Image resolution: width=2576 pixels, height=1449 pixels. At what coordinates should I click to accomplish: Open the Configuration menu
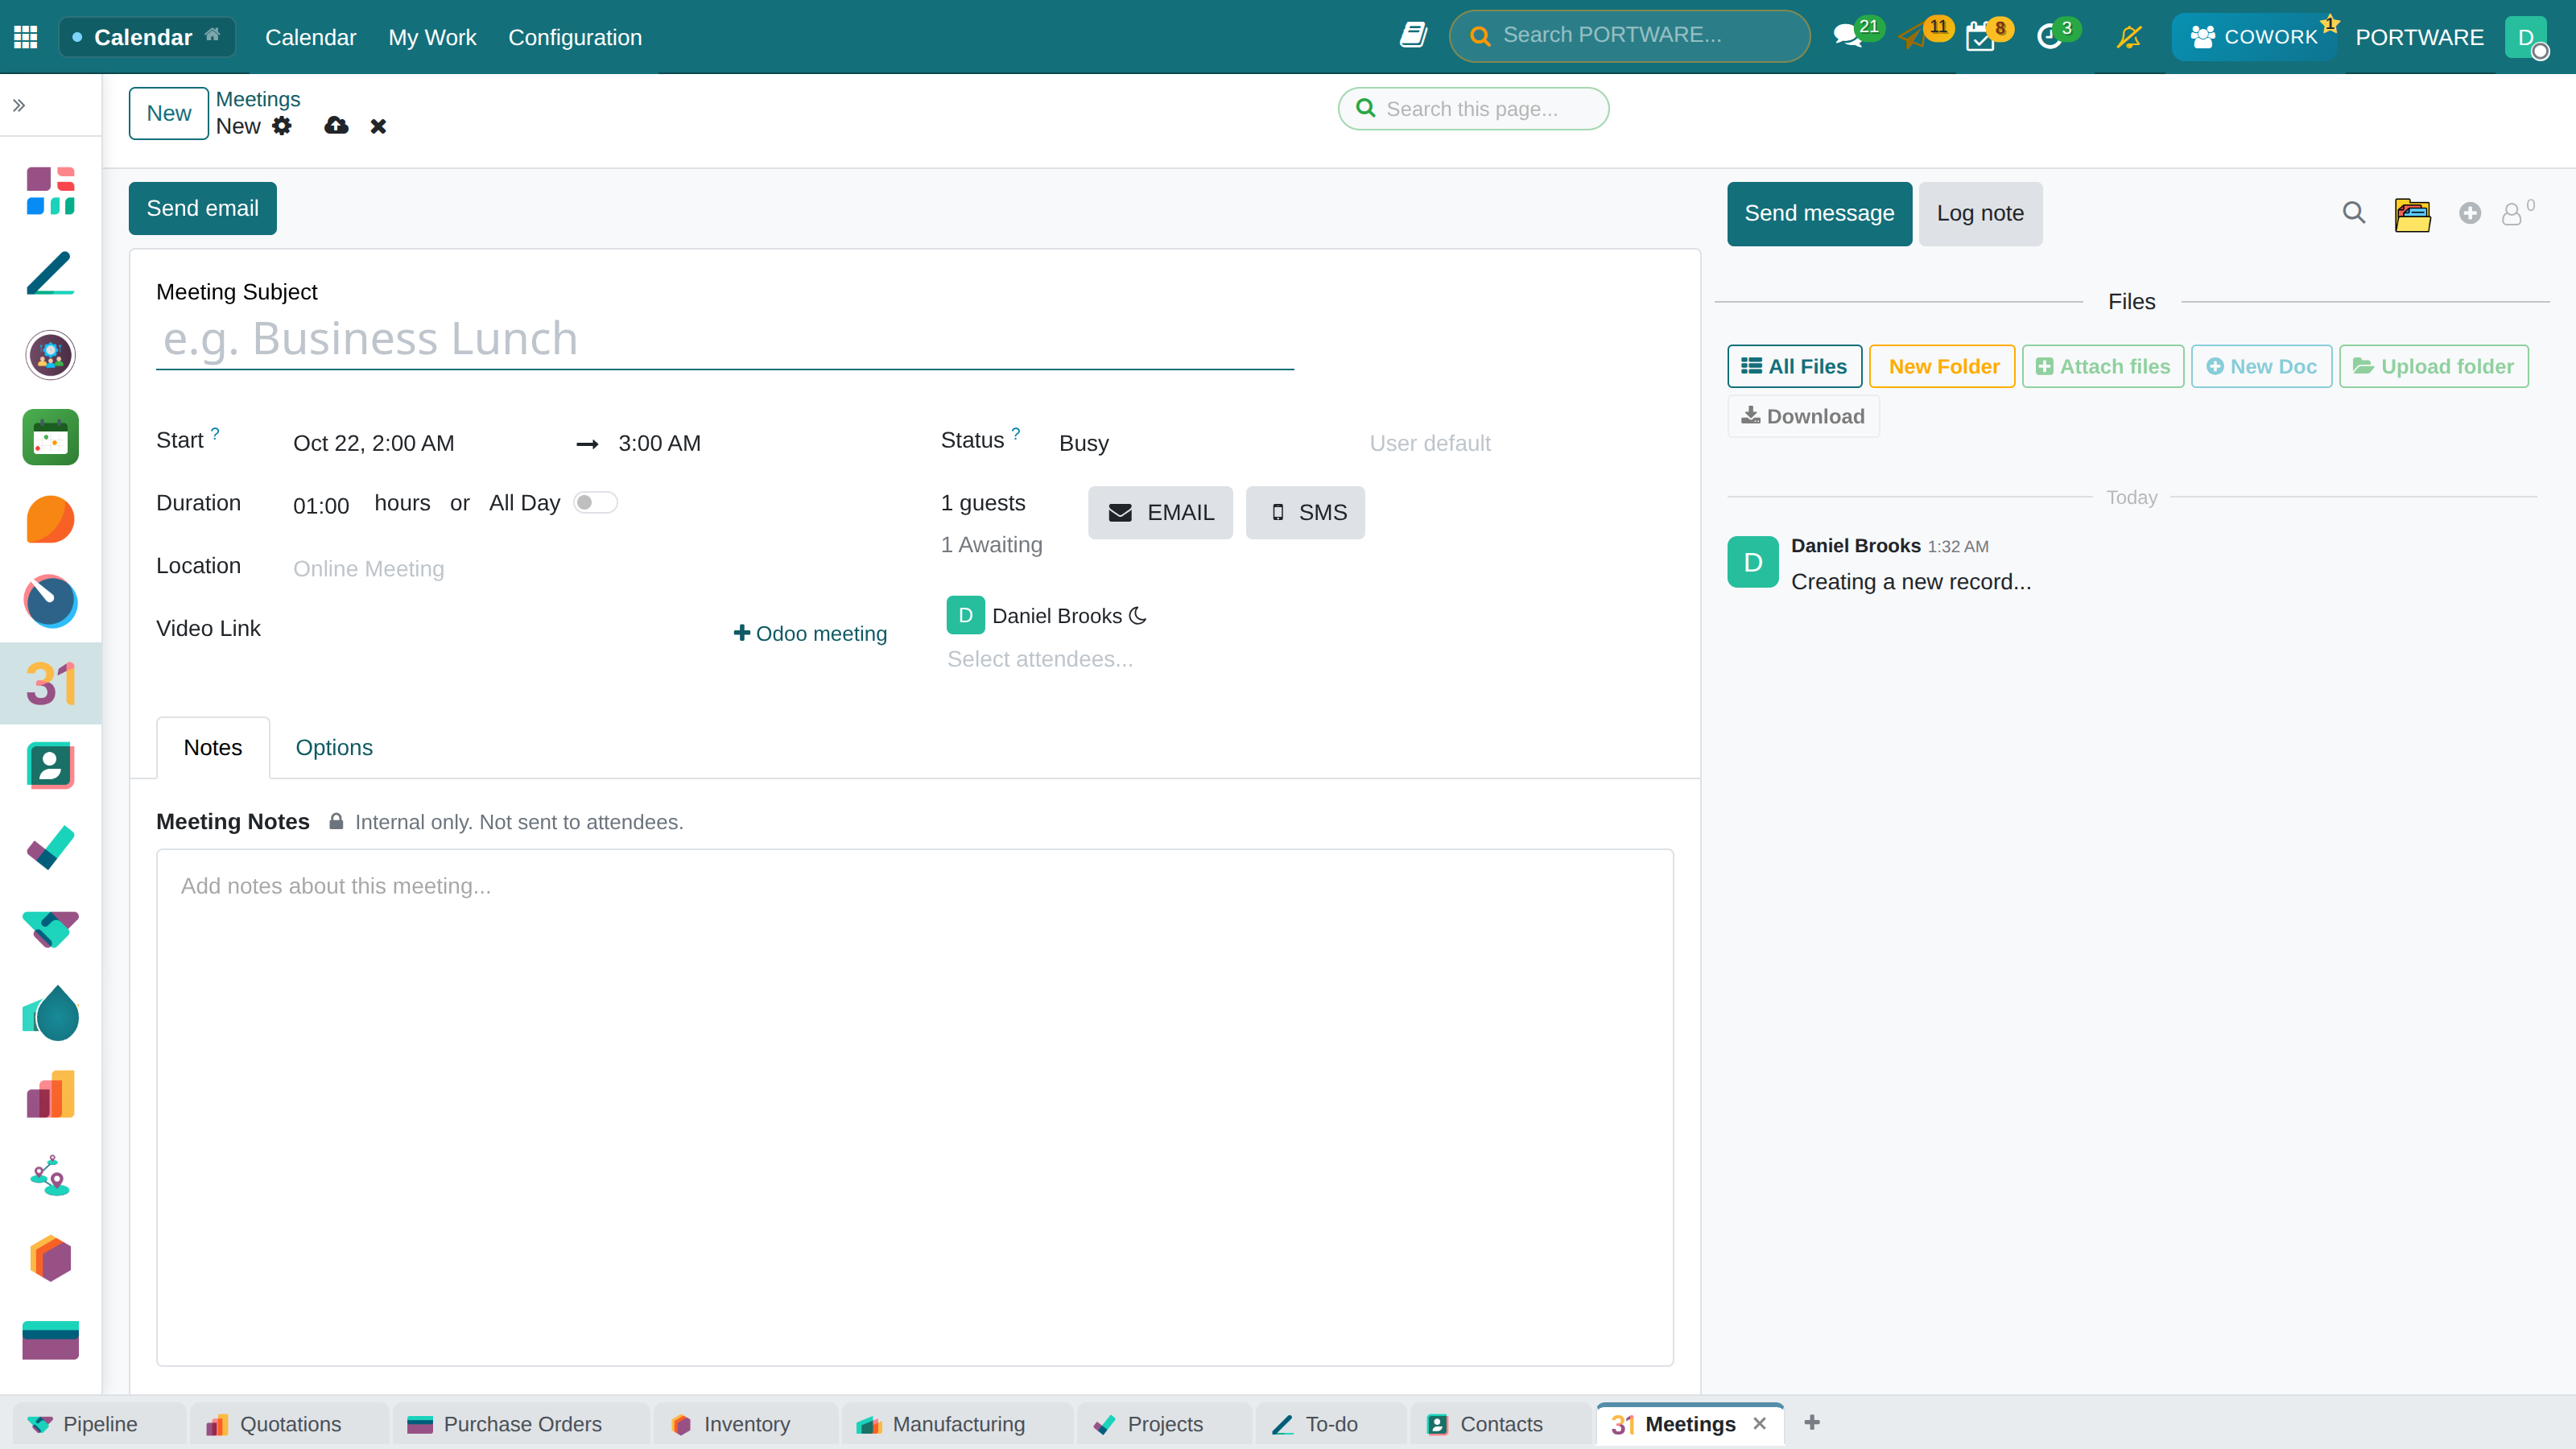[x=575, y=37]
